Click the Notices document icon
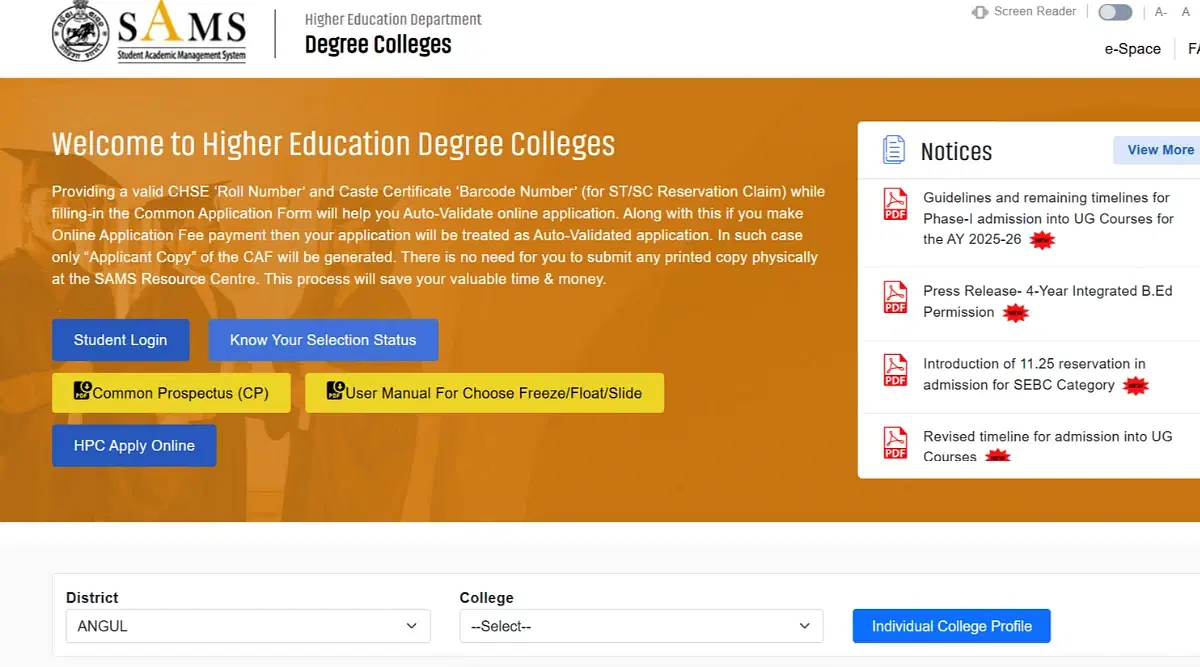 [893, 150]
